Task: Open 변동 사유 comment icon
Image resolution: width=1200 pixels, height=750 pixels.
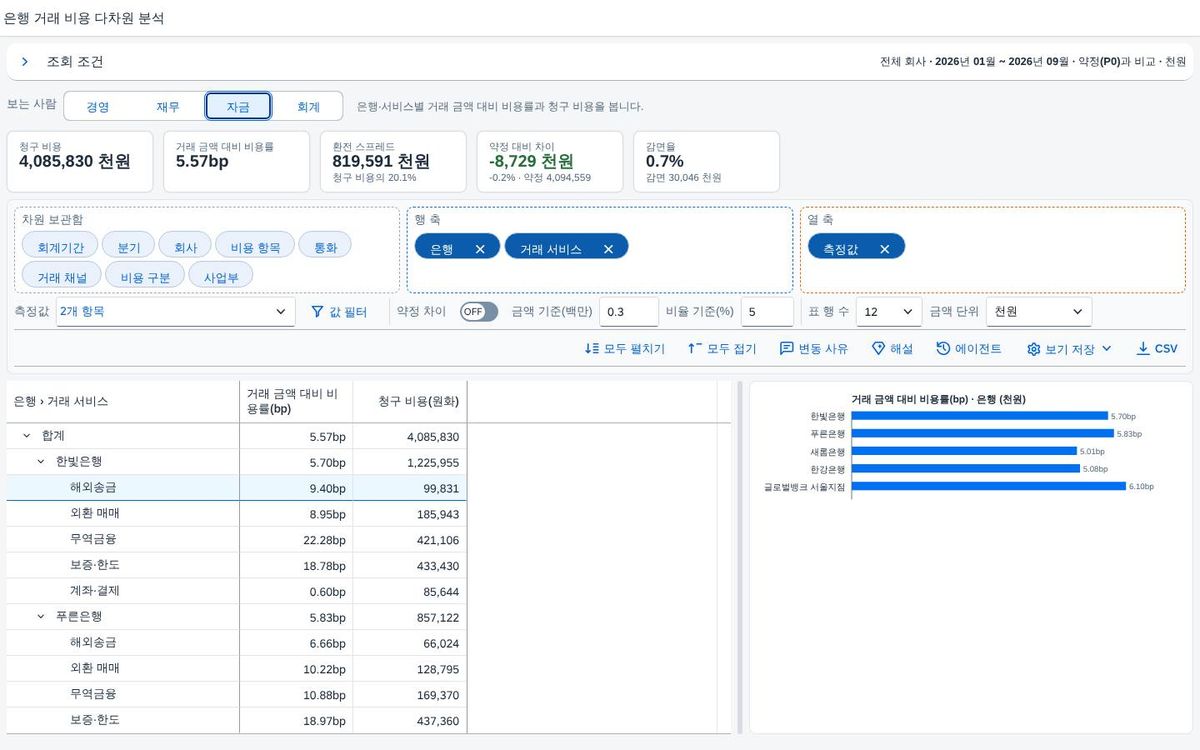Action: pos(786,349)
